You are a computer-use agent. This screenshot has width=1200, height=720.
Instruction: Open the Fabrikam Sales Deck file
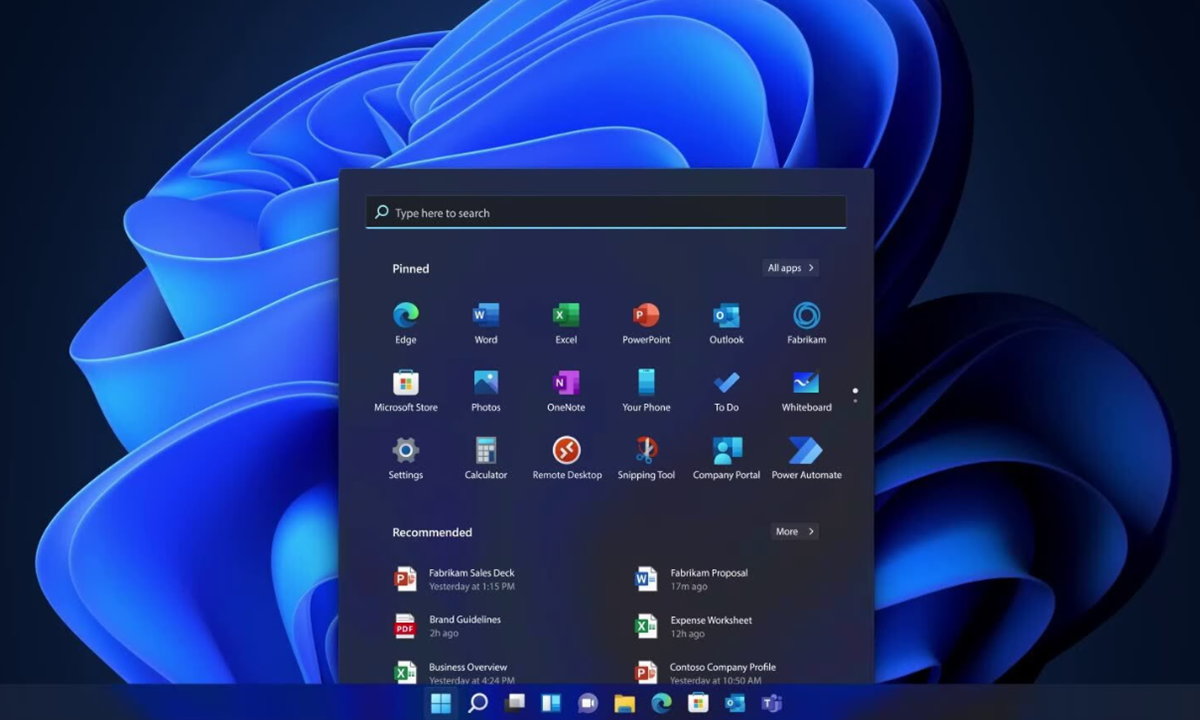(x=470, y=579)
